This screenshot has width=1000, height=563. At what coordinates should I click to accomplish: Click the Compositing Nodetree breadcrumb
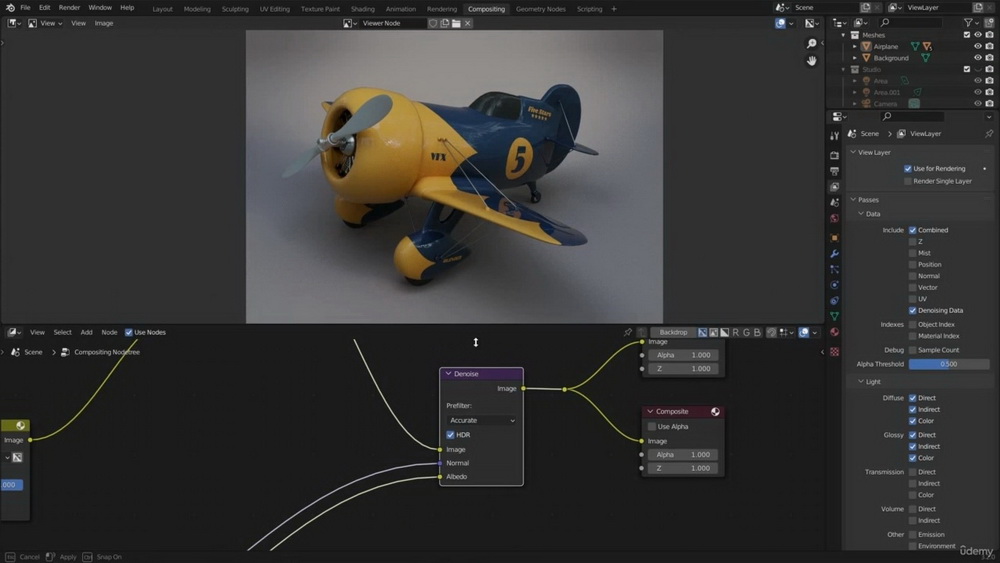(107, 352)
